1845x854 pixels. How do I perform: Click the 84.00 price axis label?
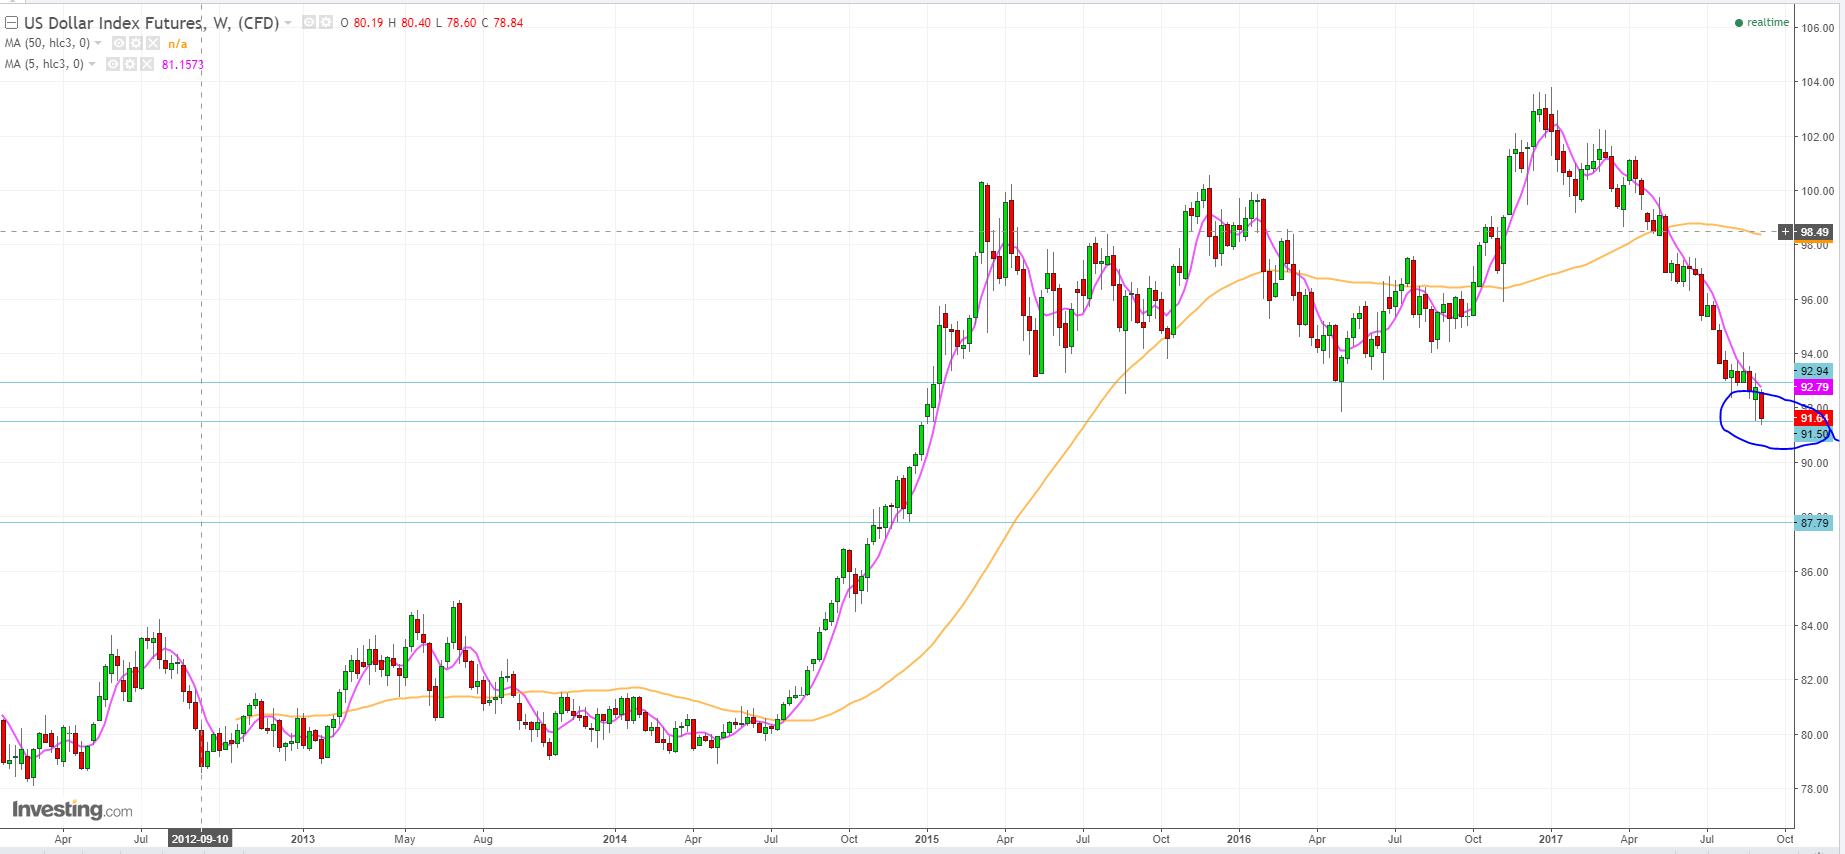click(x=1814, y=626)
